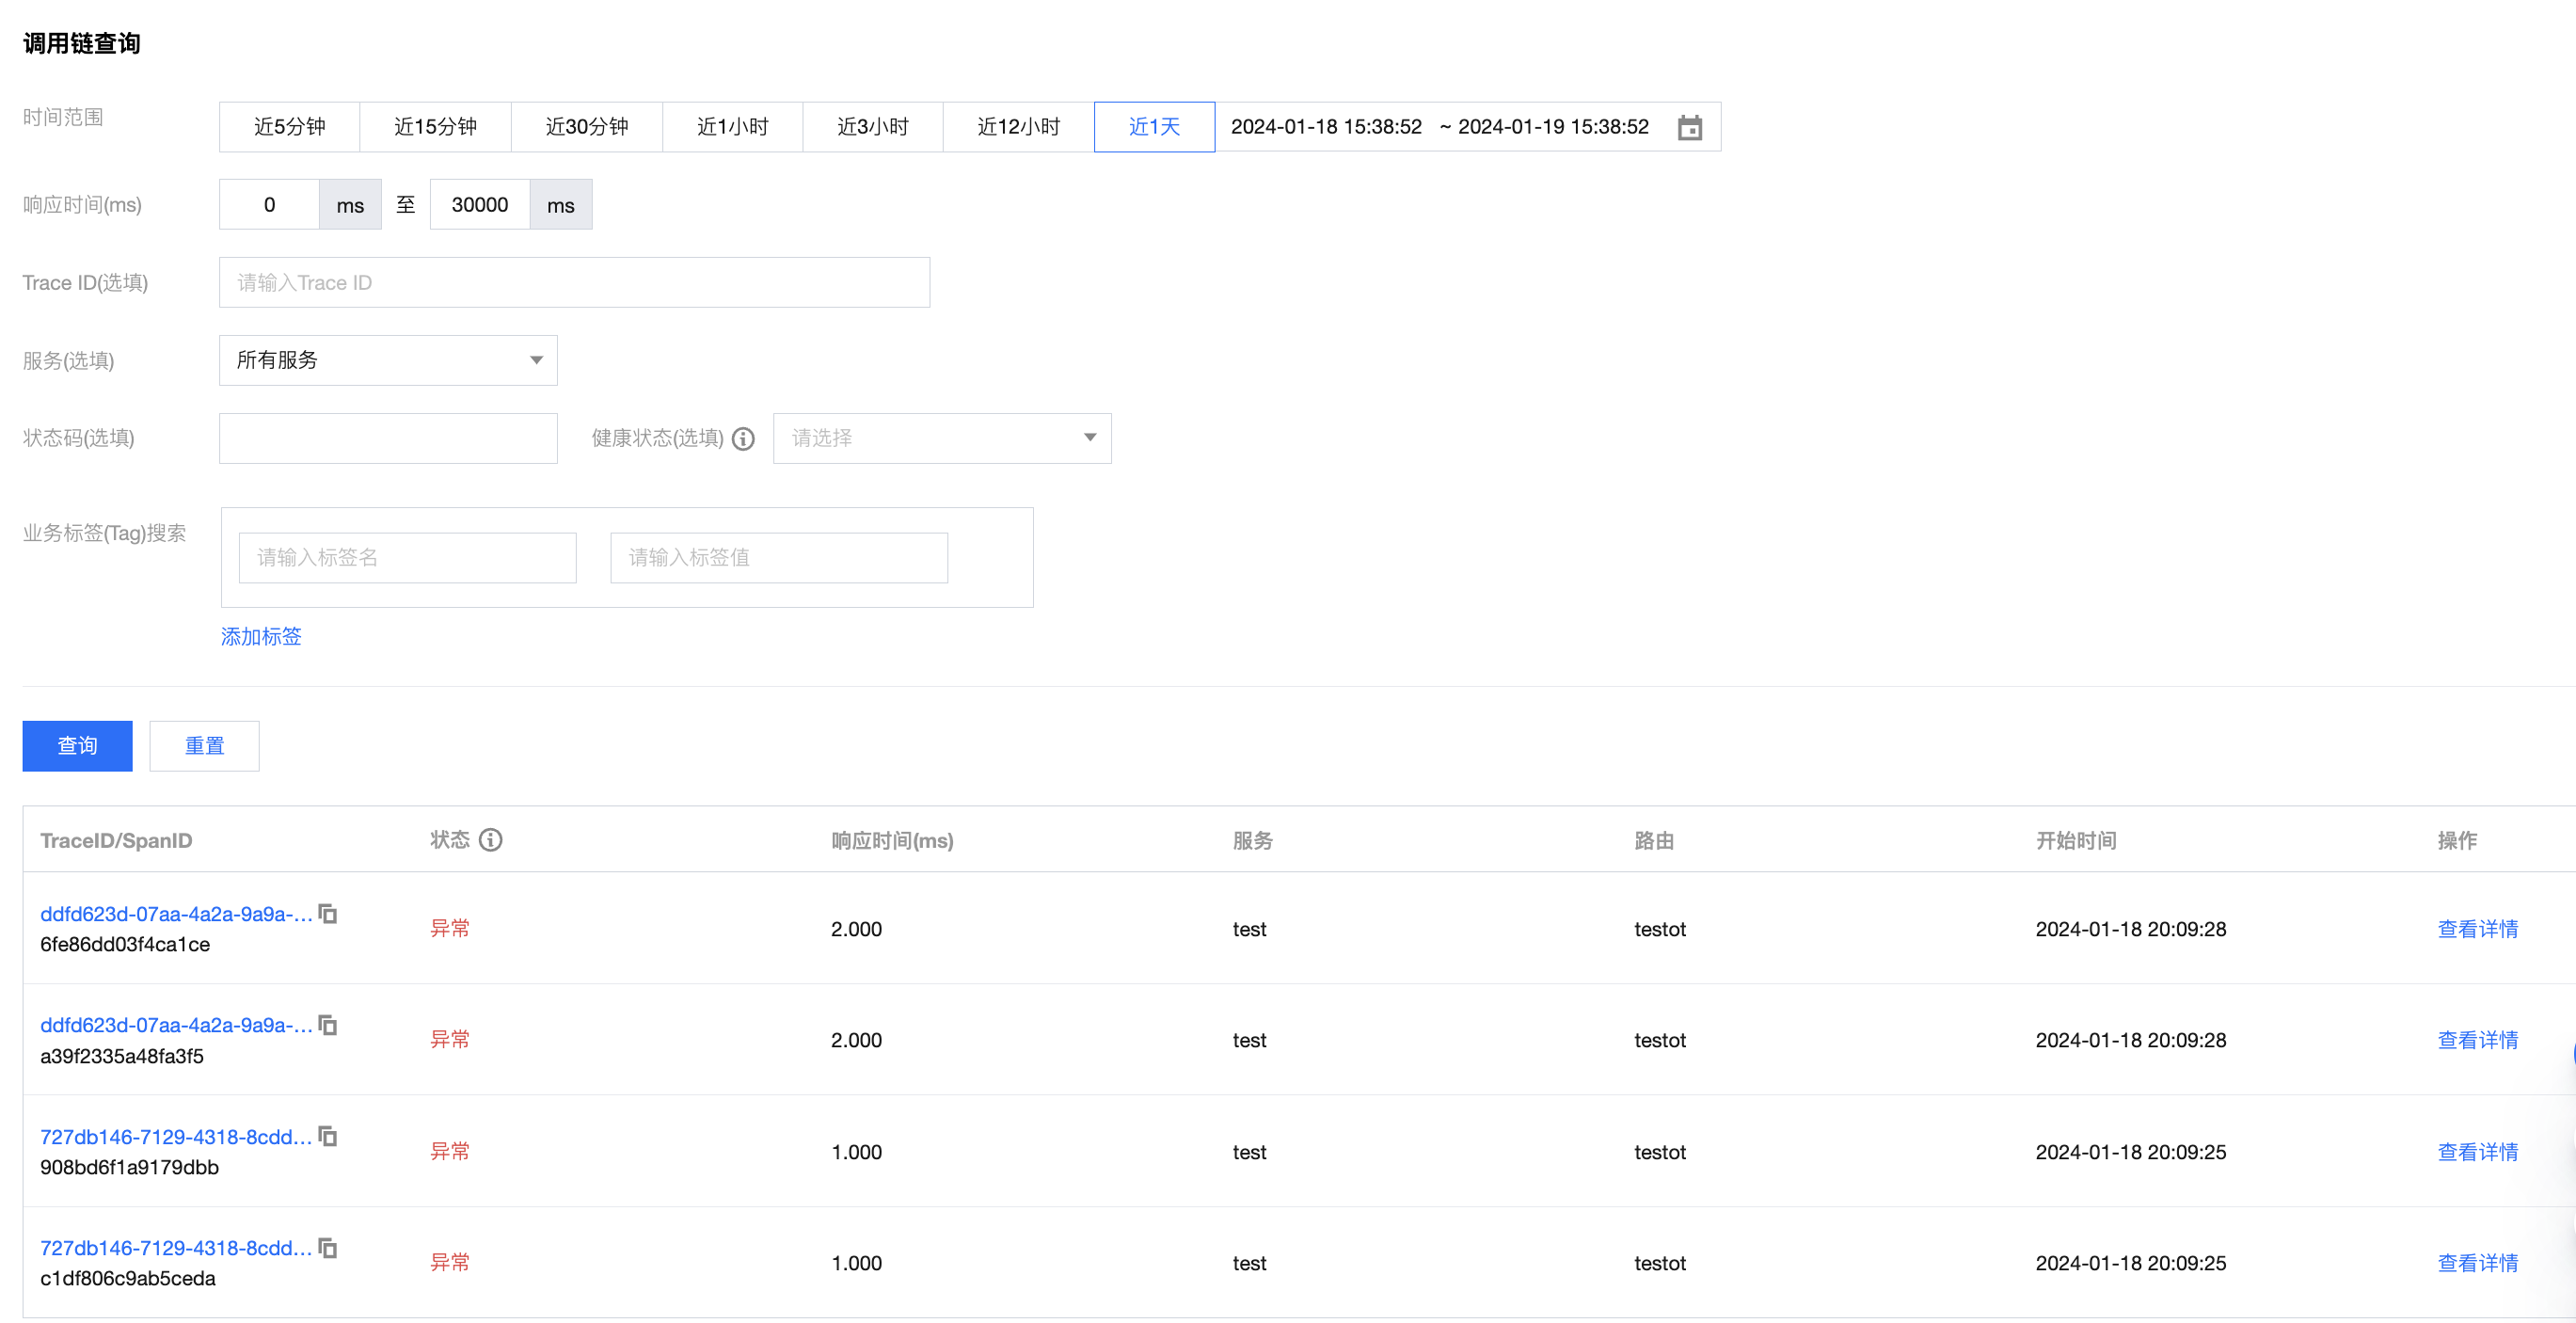This screenshot has width=2576, height=1323.
Task: Open the 所有服务 service dropdown
Action: click(x=388, y=360)
